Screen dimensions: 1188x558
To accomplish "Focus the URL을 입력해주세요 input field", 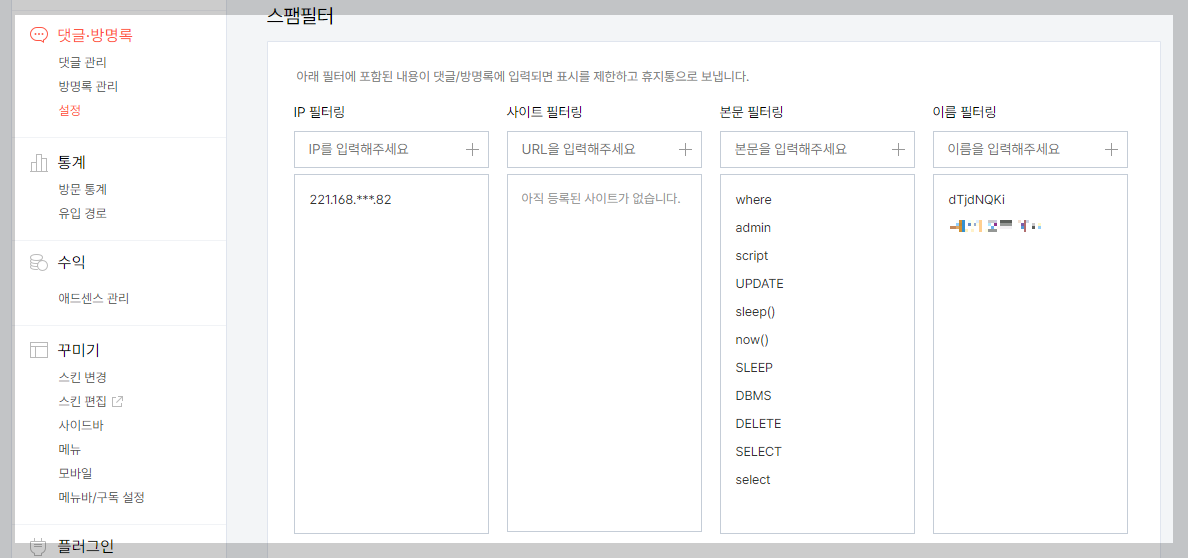I will (605, 149).
